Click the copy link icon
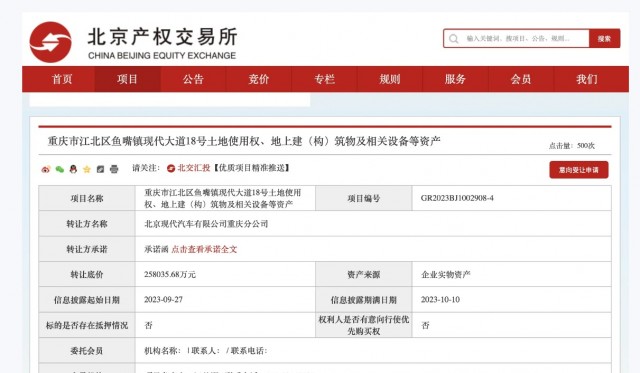640x373 pixels. (100, 169)
